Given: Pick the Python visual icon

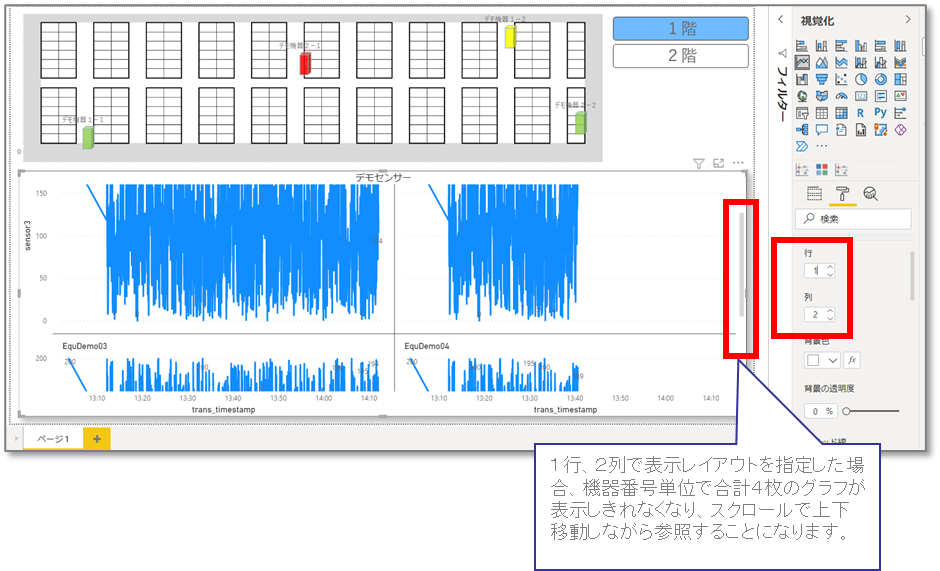Looking at the screenshot, I should 880,112.
